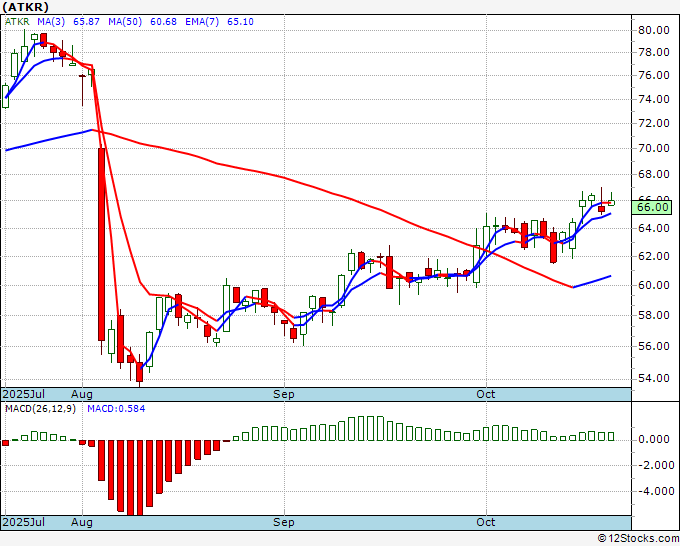
Task: Click the large red gap-down candle in August
Action: (101, 244)
